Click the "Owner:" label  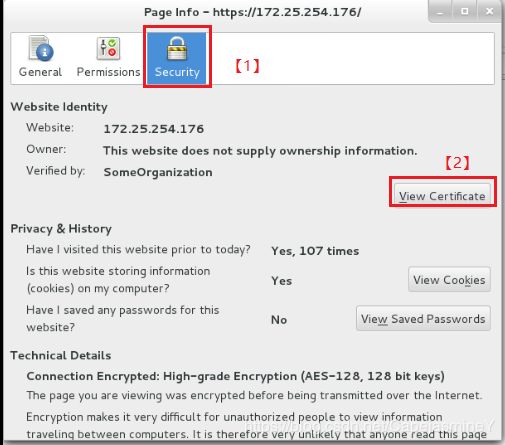(x=46, y=149)
